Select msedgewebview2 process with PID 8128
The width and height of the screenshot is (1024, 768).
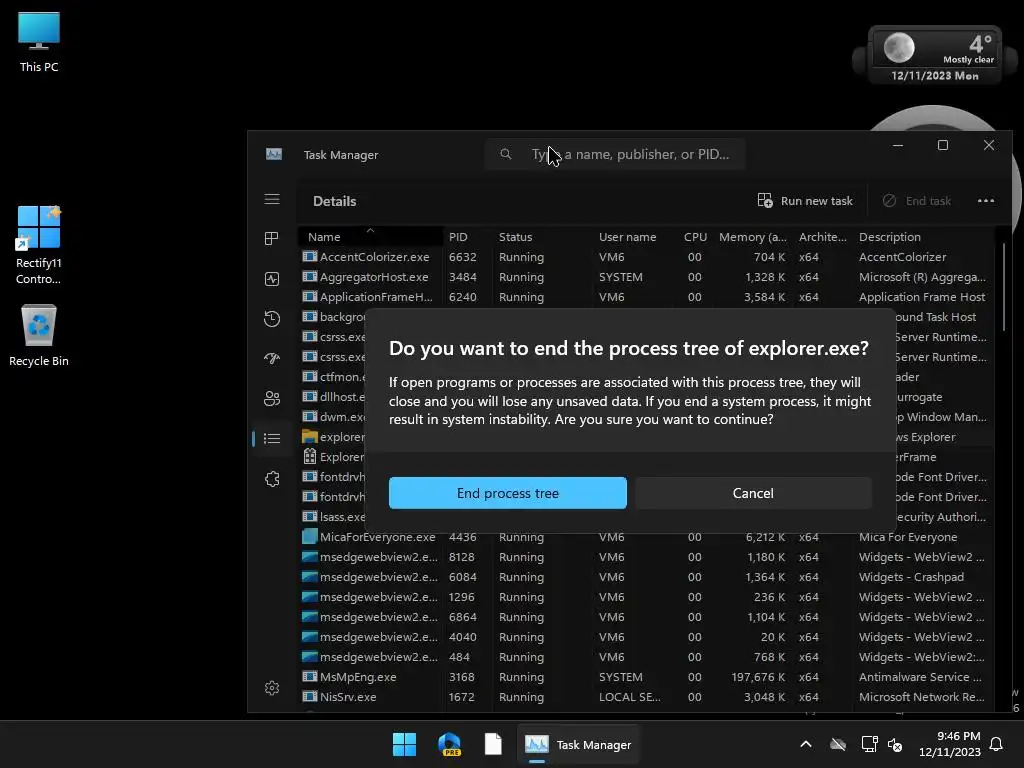tap(647, 556)
